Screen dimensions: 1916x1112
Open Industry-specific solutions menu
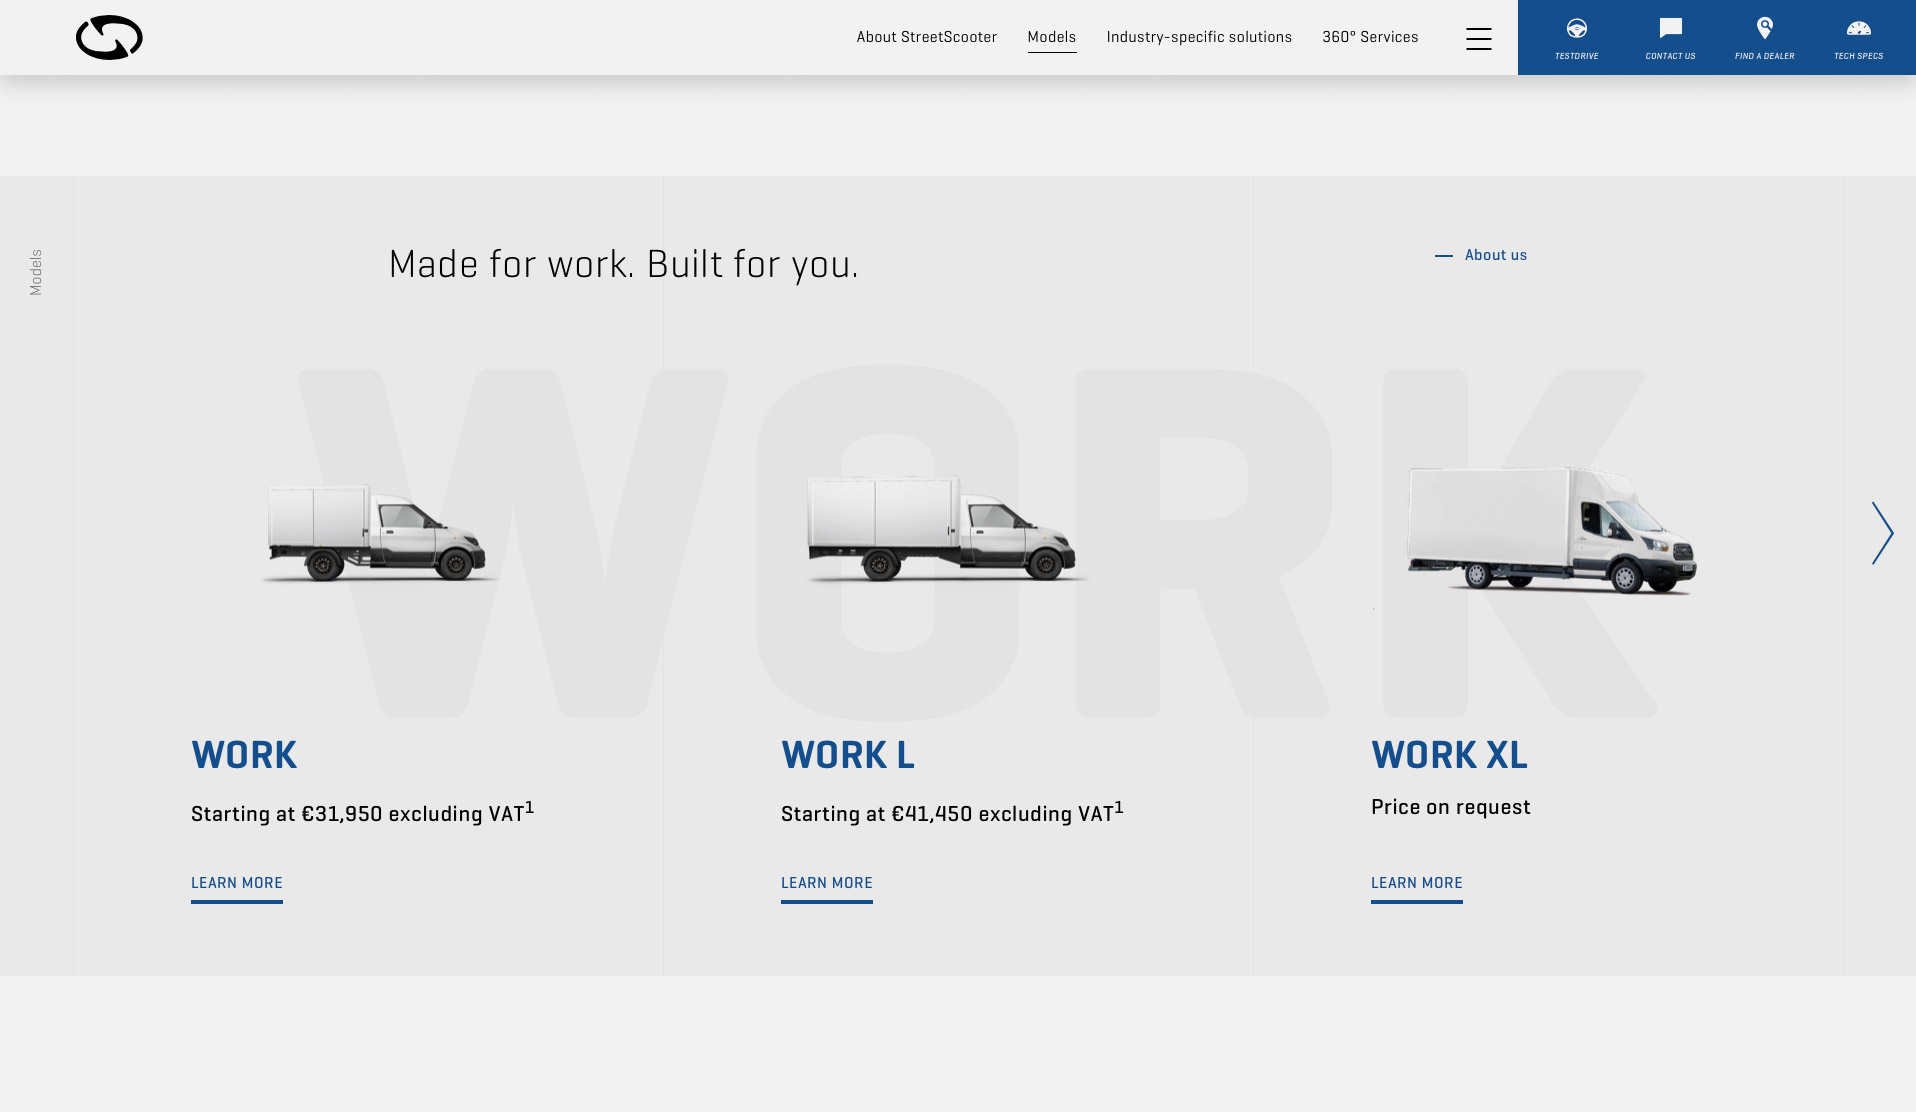pyautogui.click(x=1199, y=37)
